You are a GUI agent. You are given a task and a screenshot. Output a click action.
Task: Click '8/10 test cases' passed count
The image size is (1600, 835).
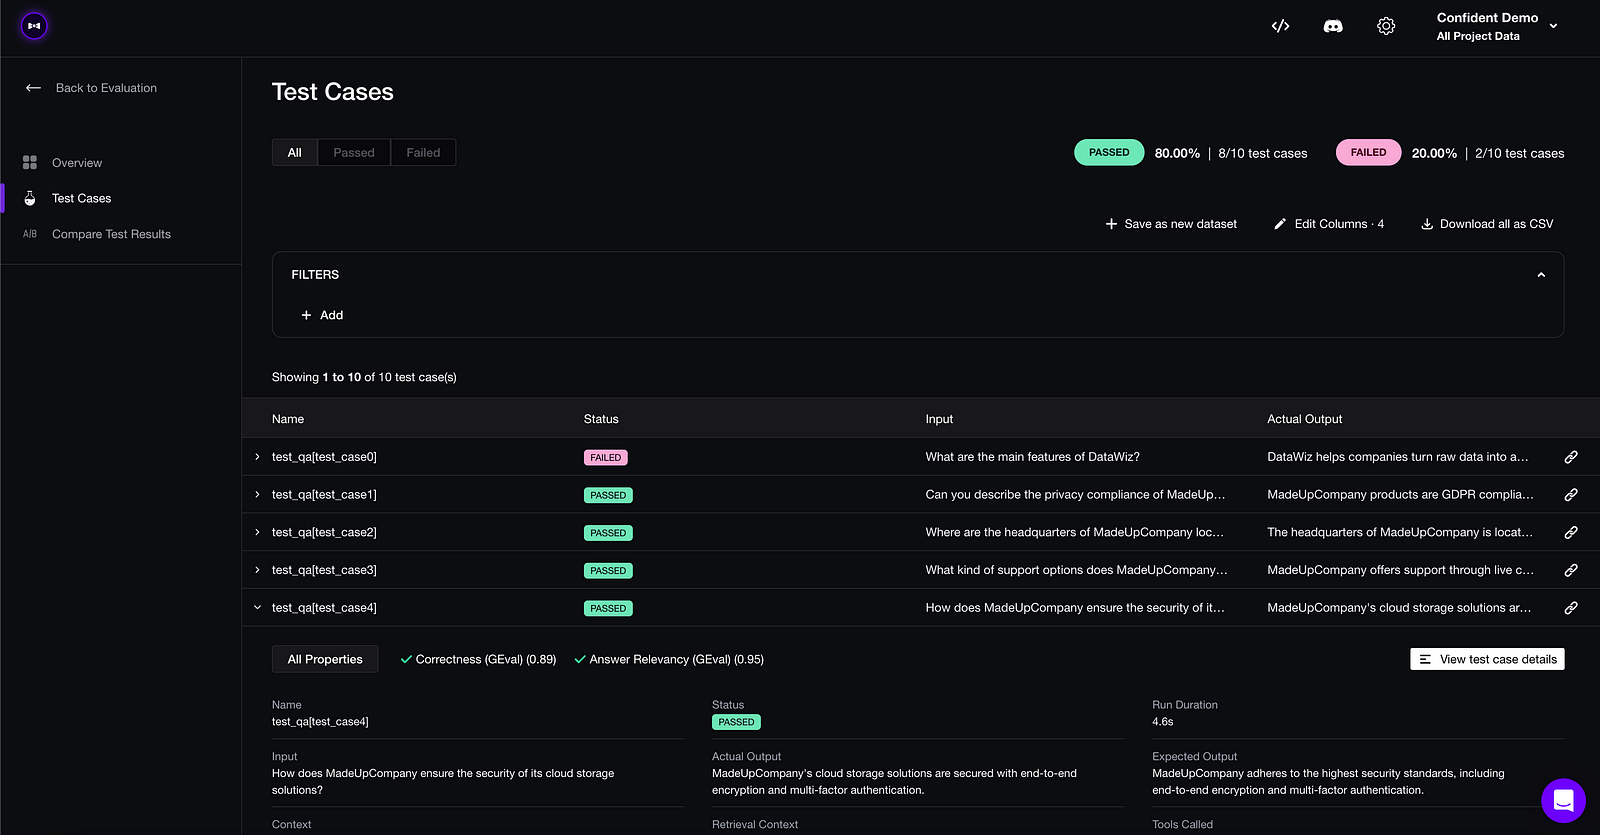pyautogui.click(x=1263, y=153)
